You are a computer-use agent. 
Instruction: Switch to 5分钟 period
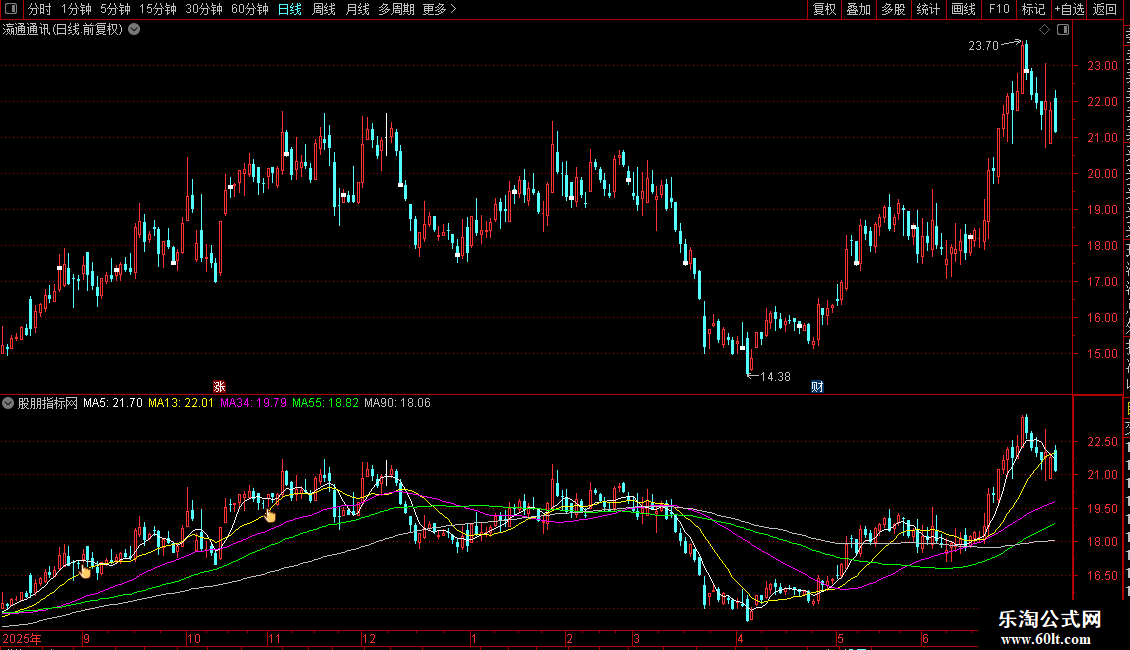pyautogui.click(x=115, y=9)
